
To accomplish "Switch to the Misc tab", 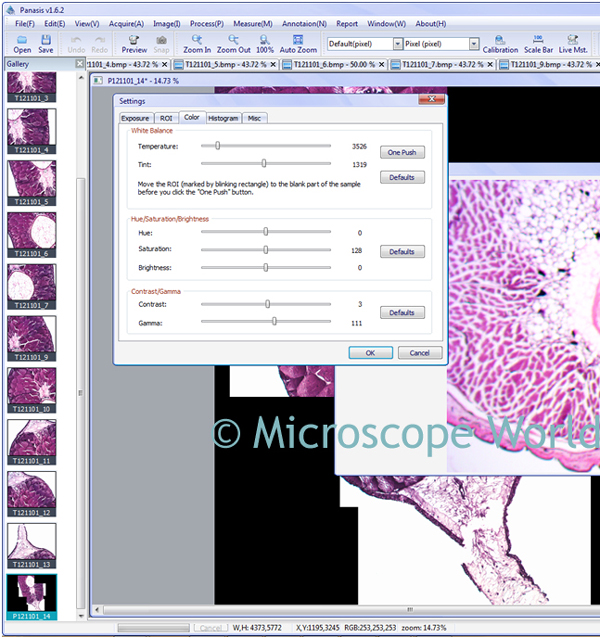I will (x=254, y=118).
